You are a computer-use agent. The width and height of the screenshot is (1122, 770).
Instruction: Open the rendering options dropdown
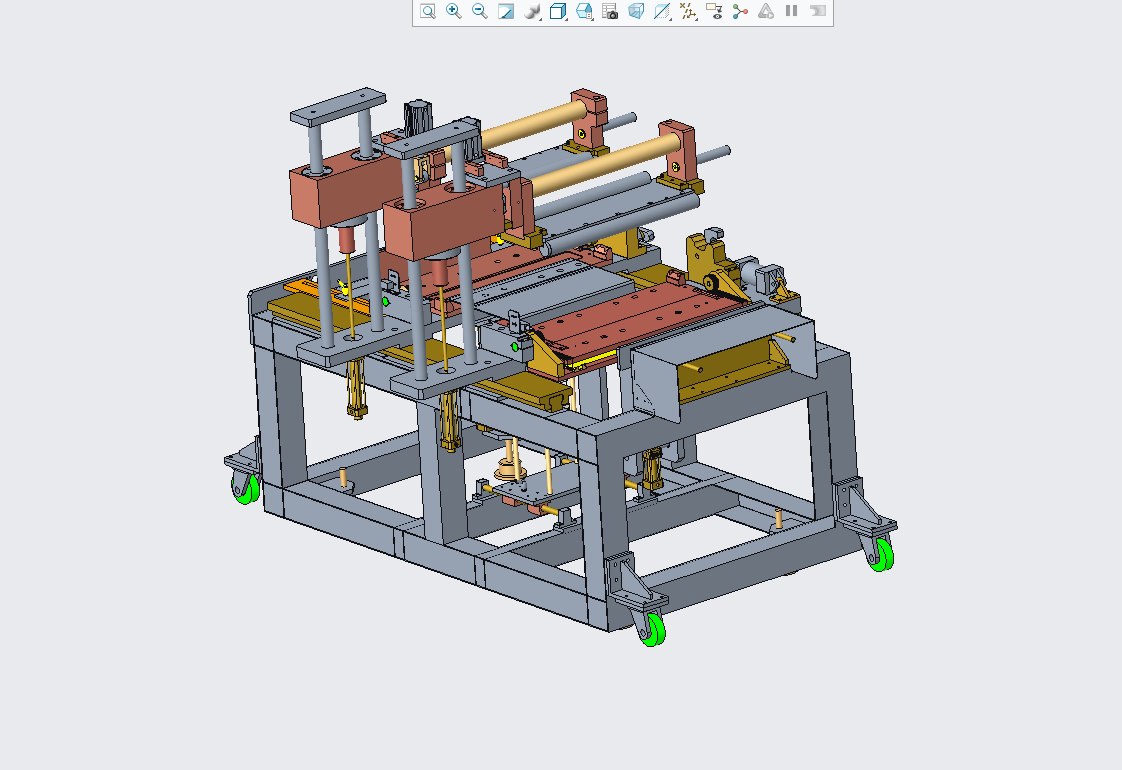pos(532,11)
